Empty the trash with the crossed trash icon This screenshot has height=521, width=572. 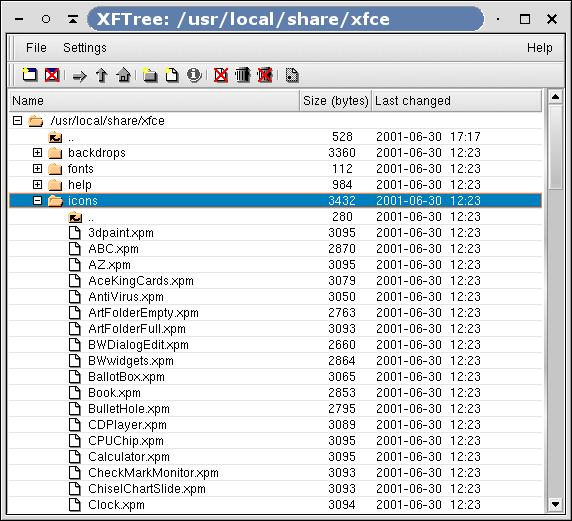[x=265, y=75]
